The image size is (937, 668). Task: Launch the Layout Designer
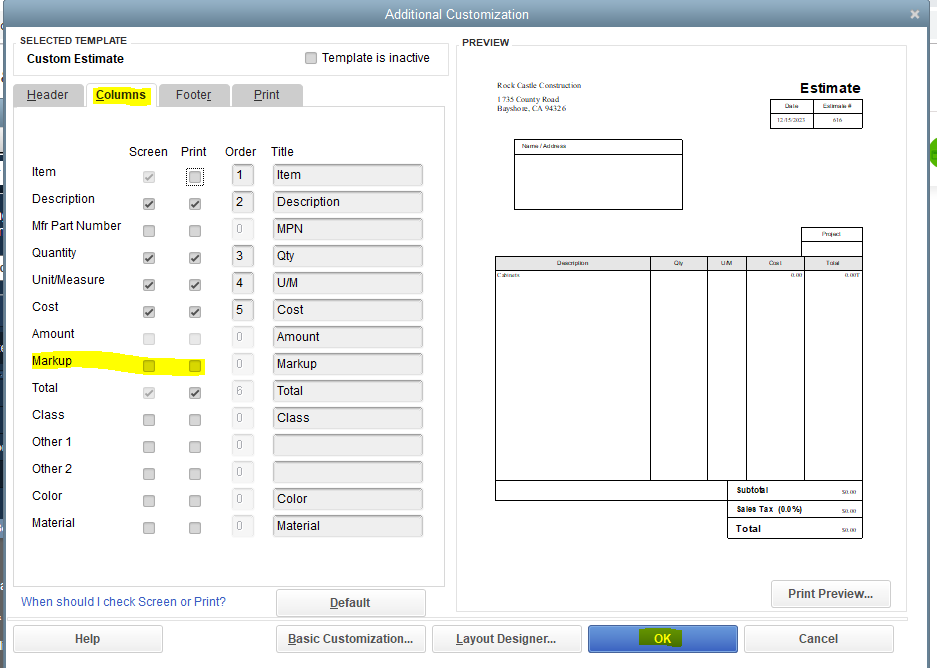click(x=507, y=639)
